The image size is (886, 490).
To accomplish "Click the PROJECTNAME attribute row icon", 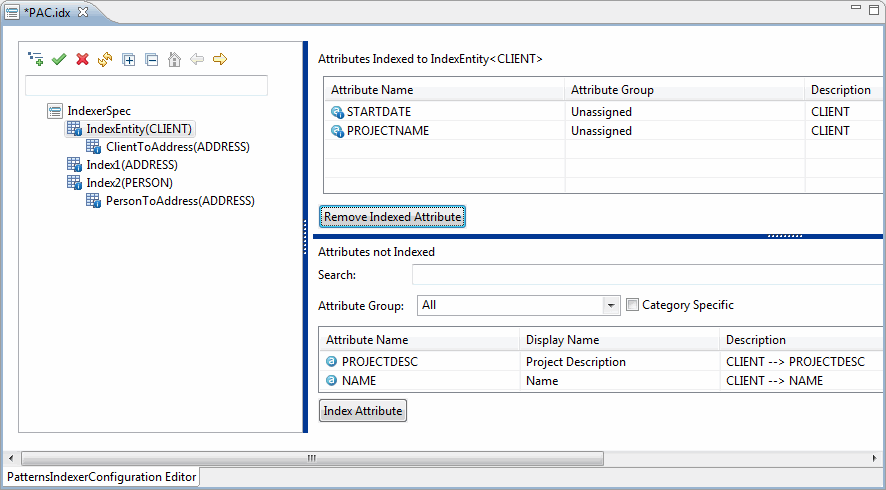I will click(337, 131).
